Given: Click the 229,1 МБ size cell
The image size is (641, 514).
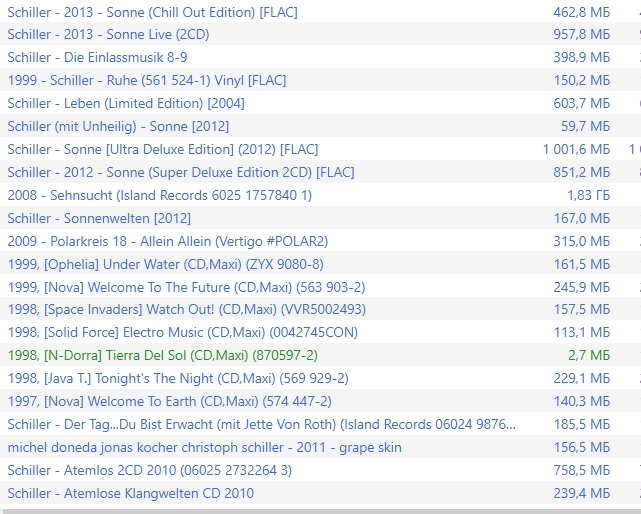Looking at the screenshot, I should pyautogui.click(x=582, y=378).
